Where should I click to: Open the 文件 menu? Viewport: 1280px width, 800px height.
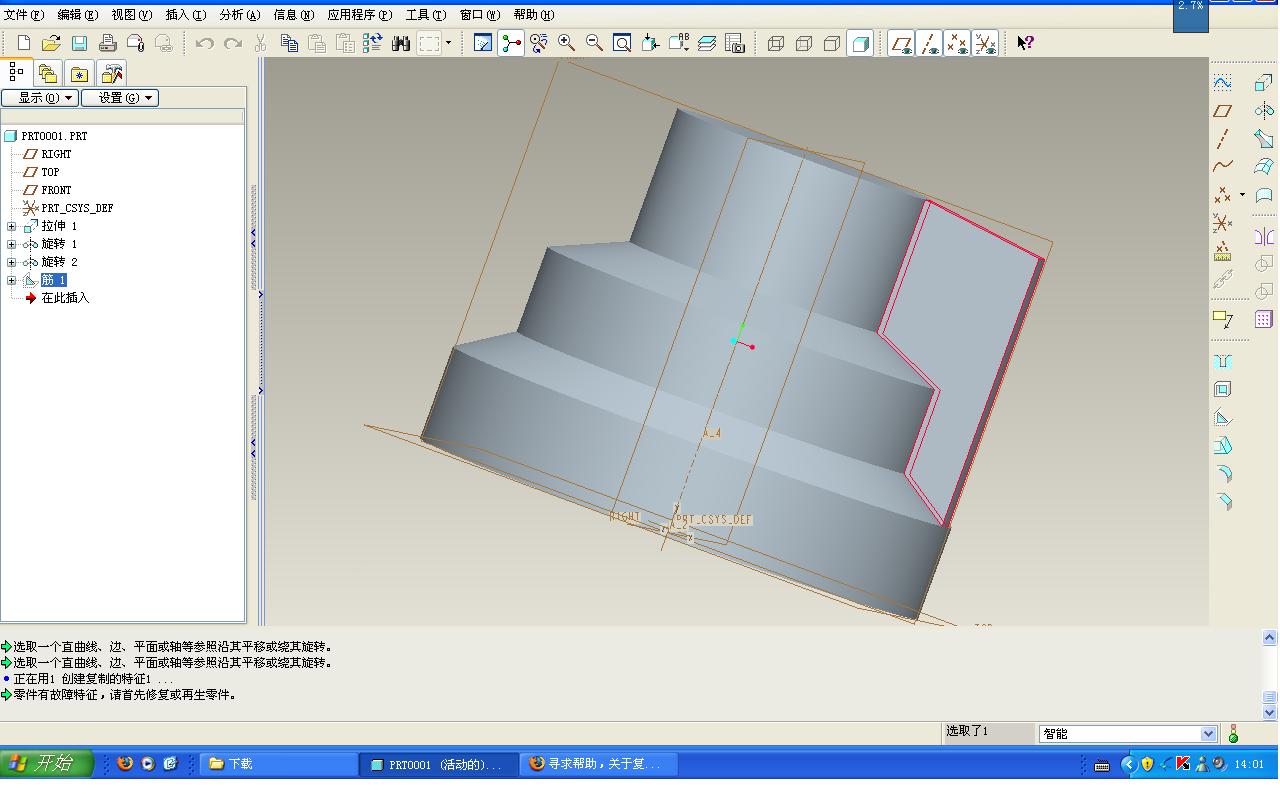[x=24, y=15]
